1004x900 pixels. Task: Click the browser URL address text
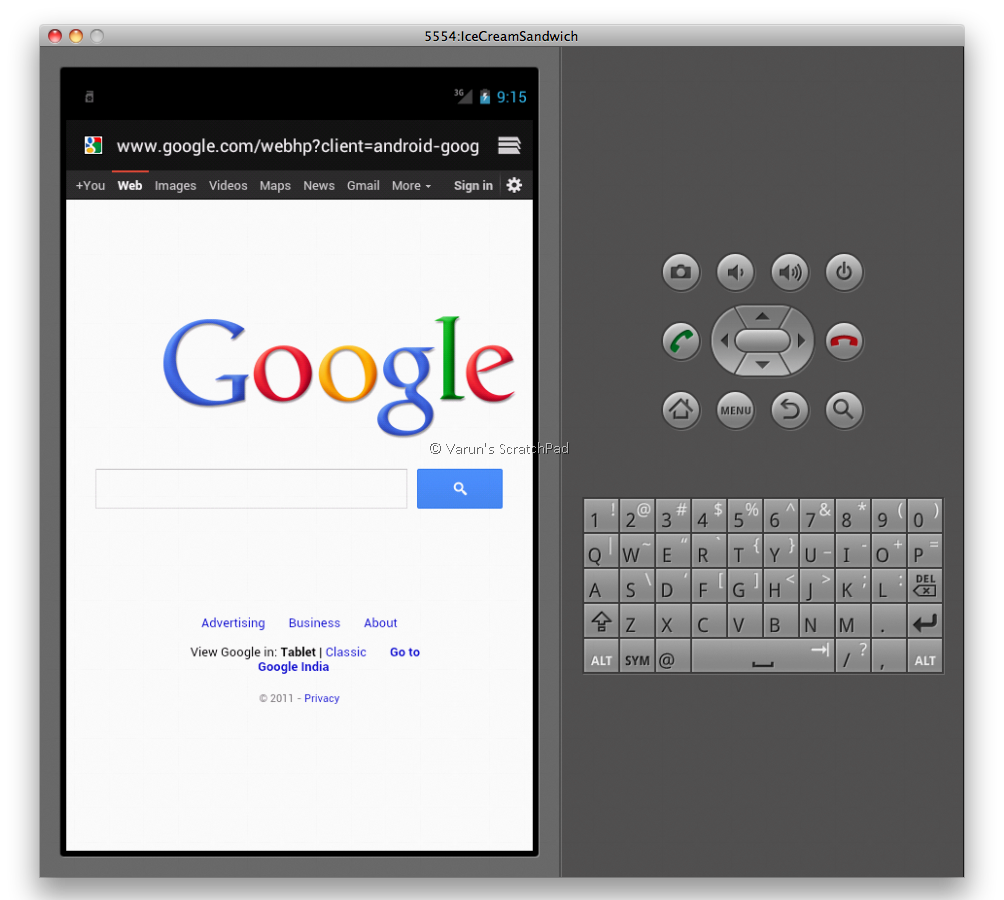click(x=298, y=146)
